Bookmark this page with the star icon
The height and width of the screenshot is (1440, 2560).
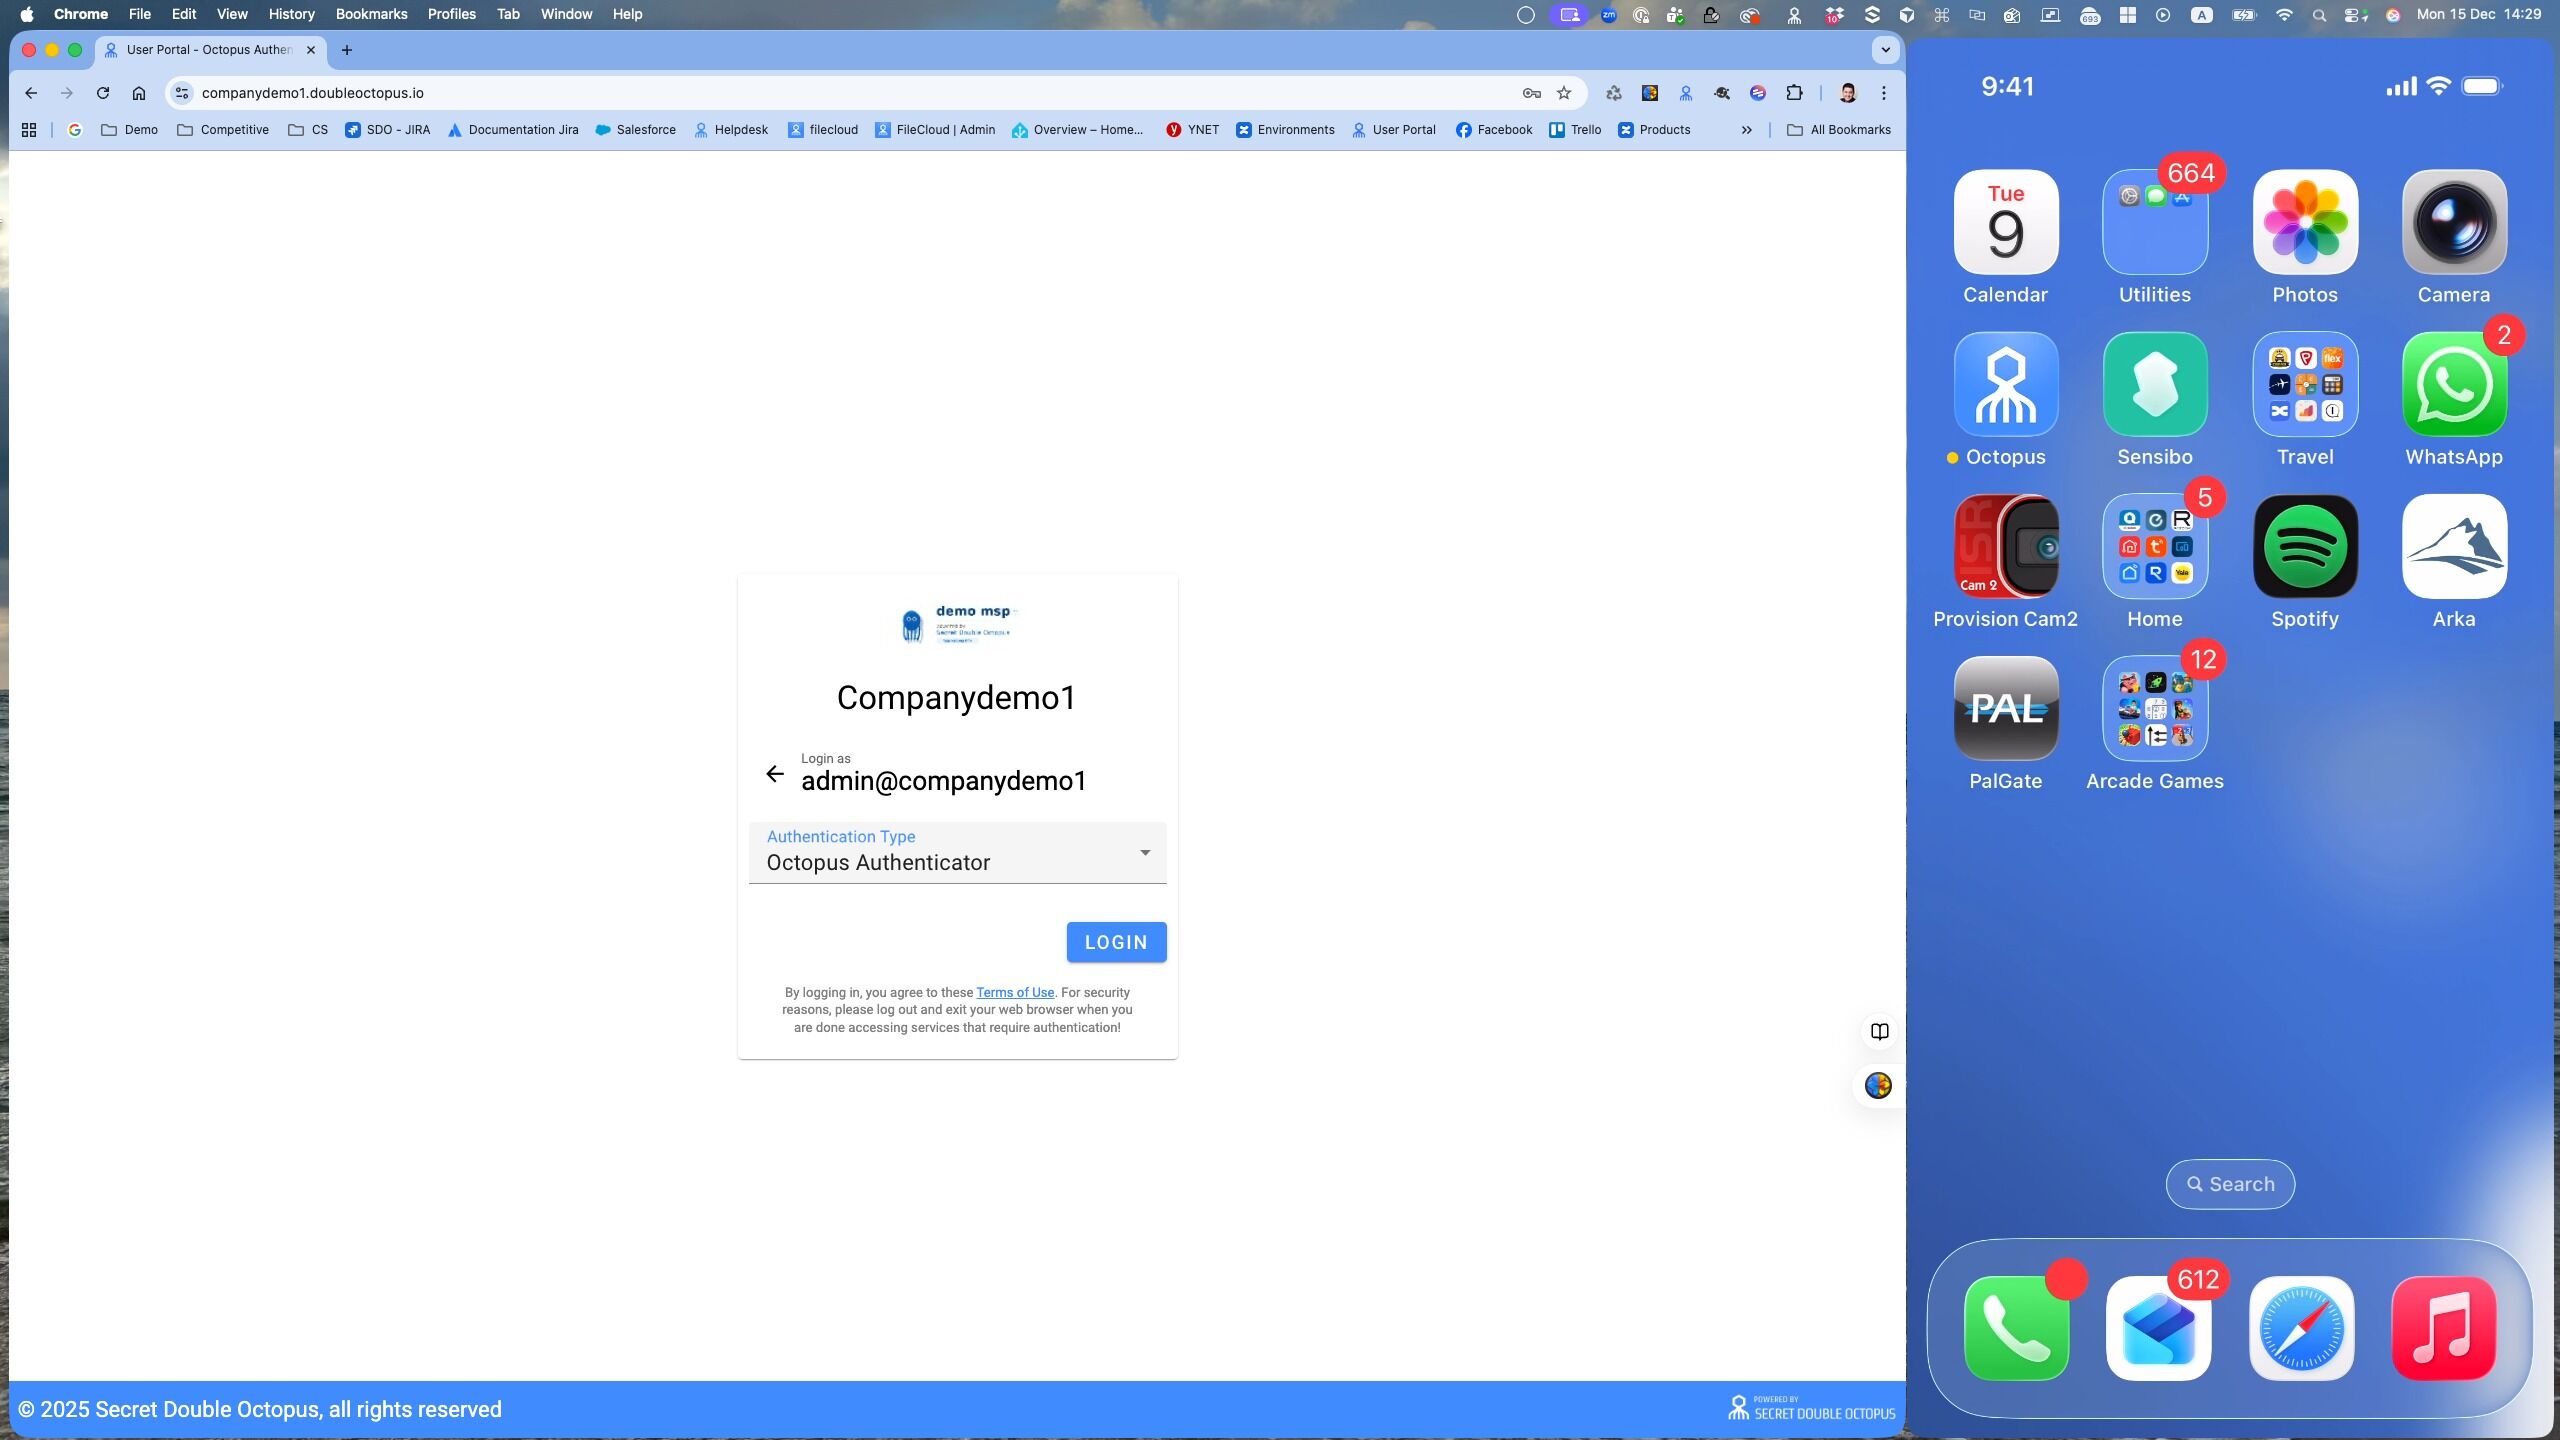click(1564, 93)
